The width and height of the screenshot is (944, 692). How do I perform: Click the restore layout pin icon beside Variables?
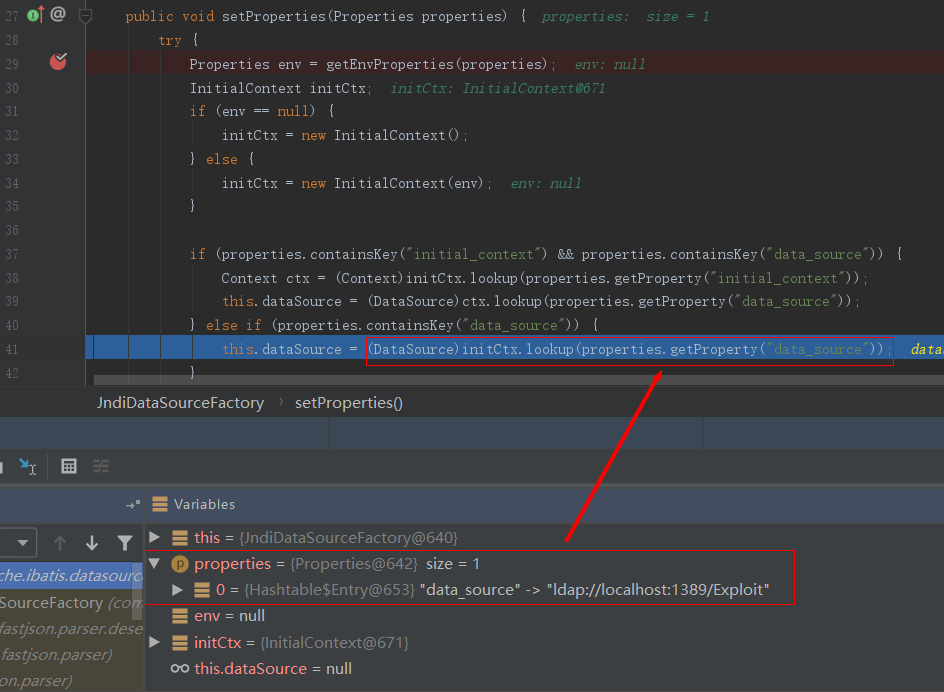(x=133, y=505)
